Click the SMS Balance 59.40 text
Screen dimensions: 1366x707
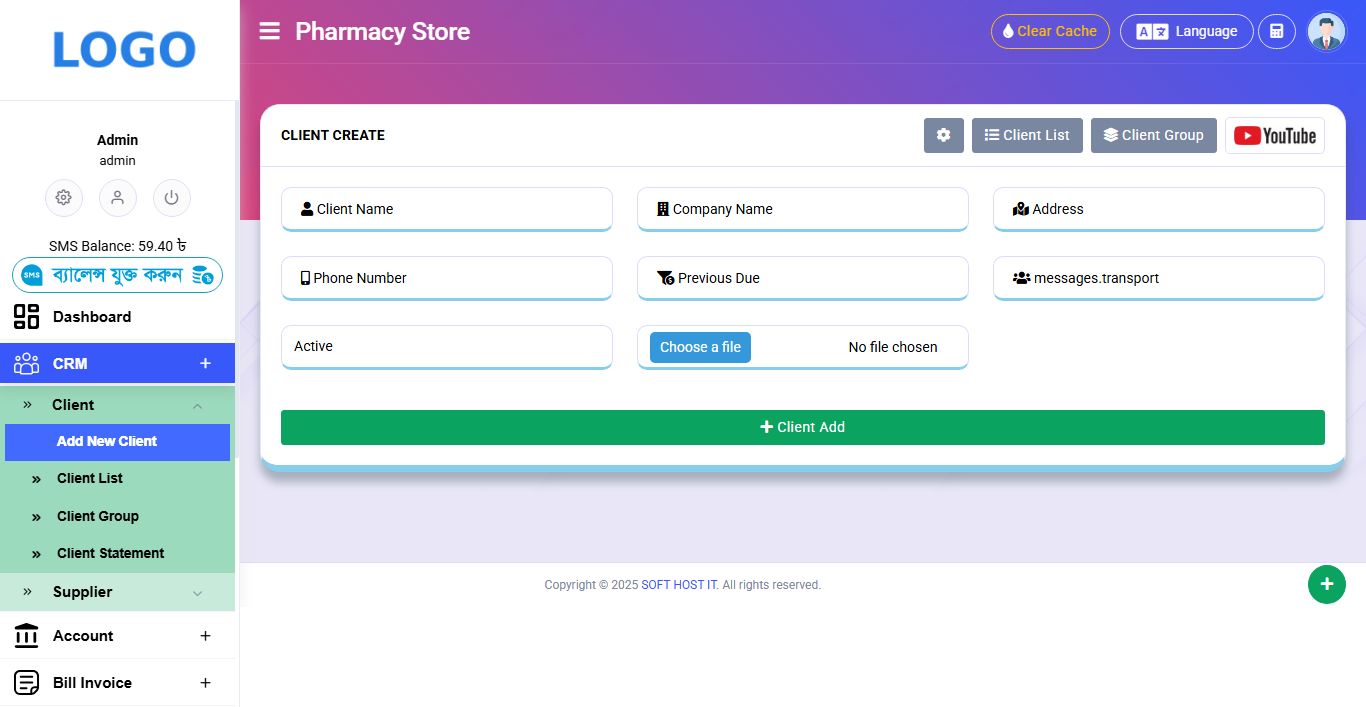[x=117, y=246]
